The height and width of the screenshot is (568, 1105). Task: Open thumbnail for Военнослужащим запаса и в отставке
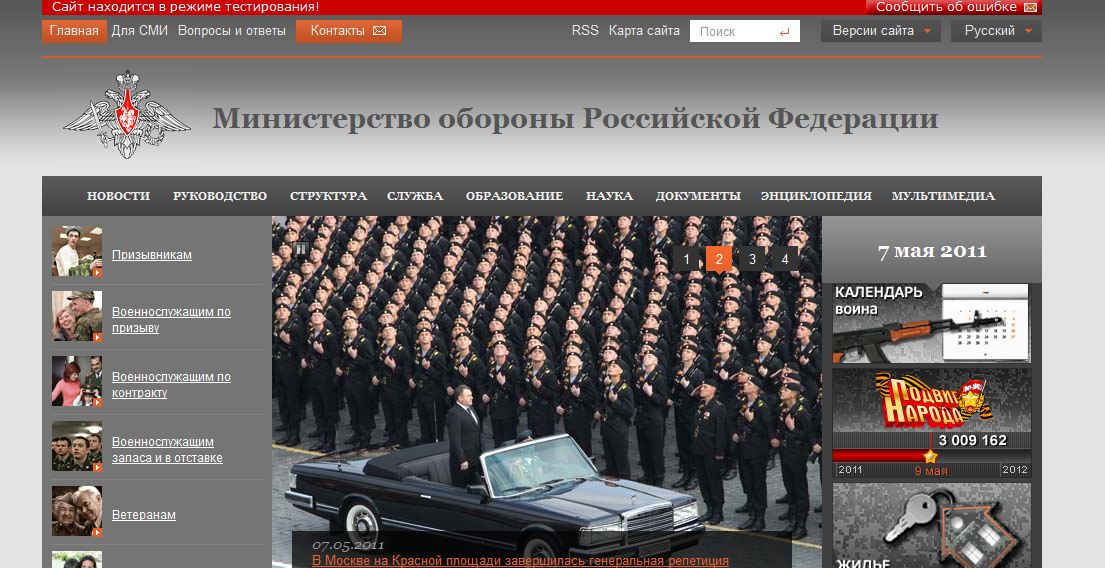coord(77,446)
